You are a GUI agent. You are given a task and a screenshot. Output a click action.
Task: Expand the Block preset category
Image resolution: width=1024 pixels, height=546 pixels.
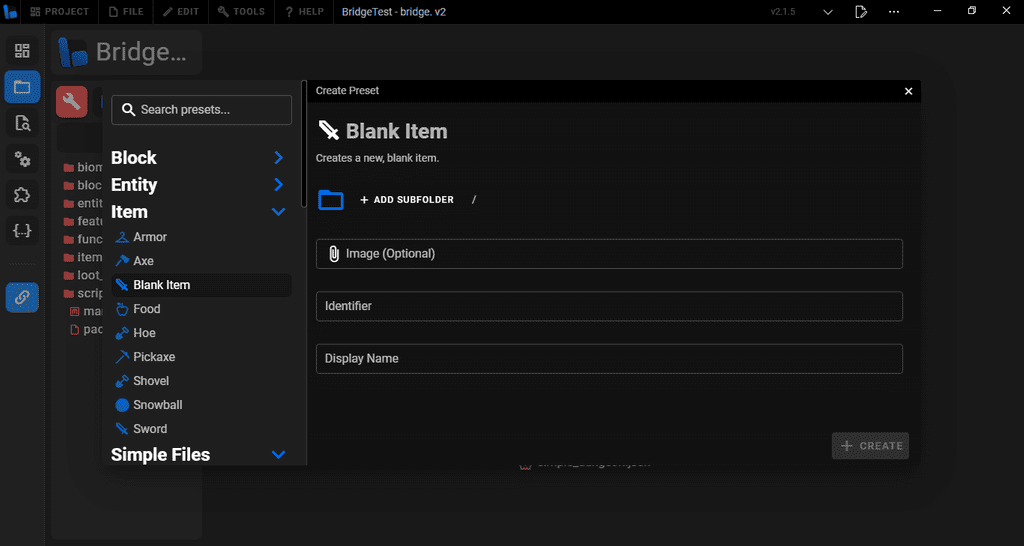(278, 158)
